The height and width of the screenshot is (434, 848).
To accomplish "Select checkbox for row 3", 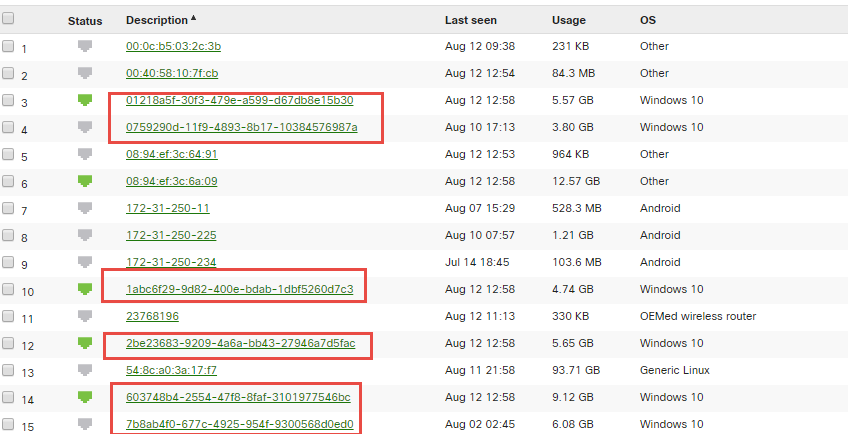I will pos(8,100).
